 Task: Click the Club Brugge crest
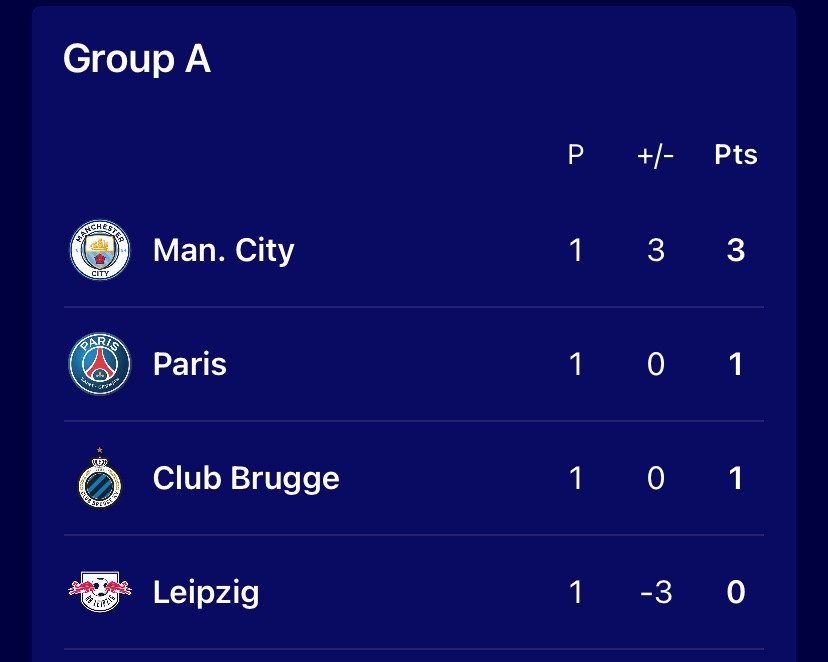point(100,478)
